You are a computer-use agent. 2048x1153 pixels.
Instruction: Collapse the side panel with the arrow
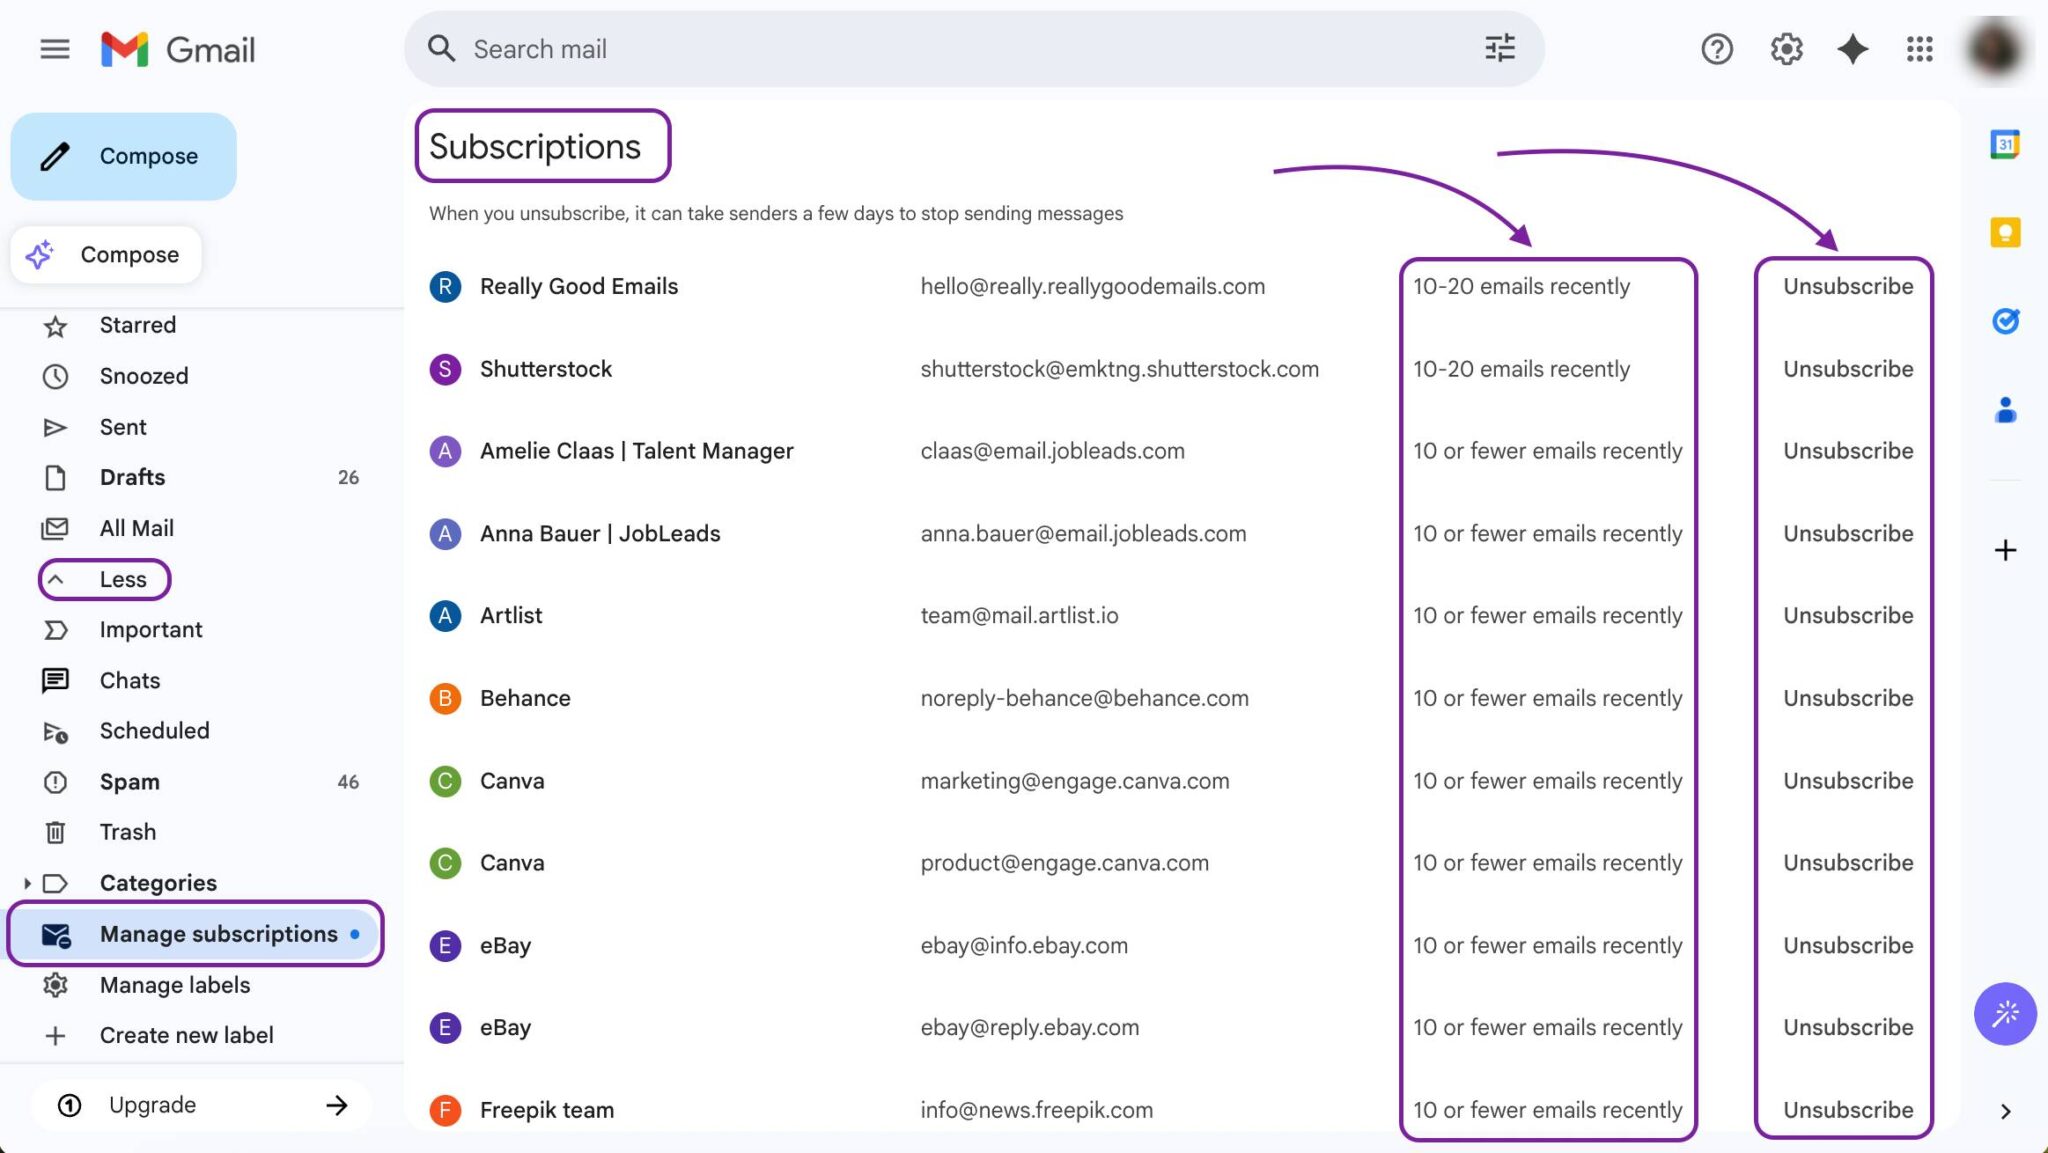click(2004, 1110)
